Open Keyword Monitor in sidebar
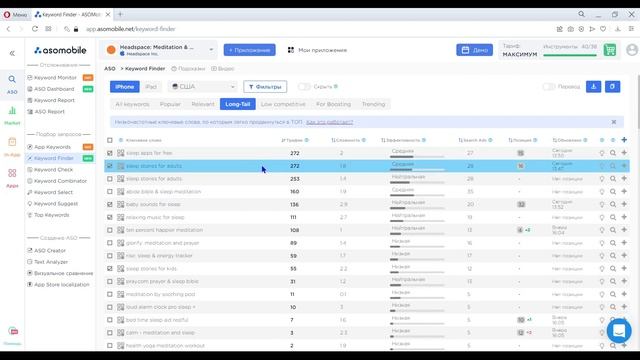Viewport: 640px width, 360px height. point(55,78)
